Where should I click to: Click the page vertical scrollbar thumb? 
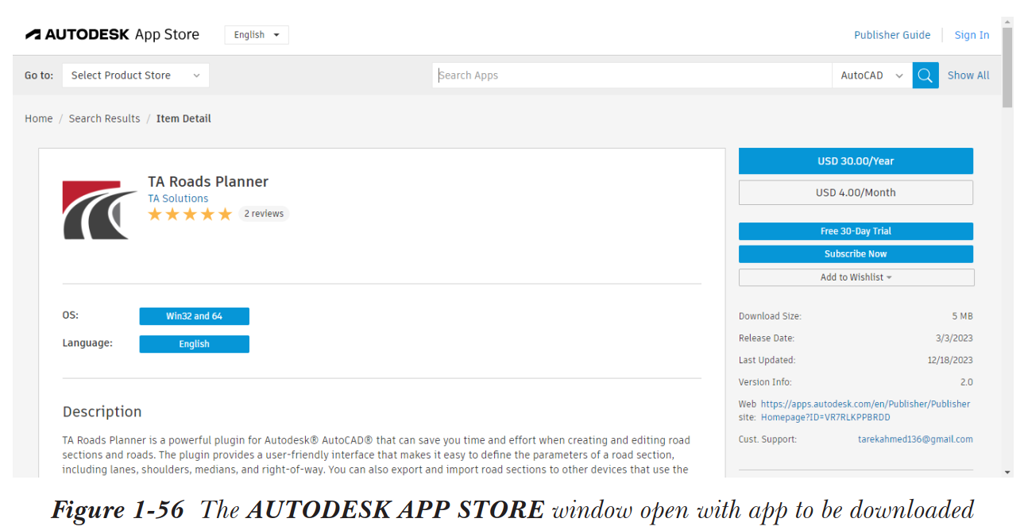pos(1008,69)
